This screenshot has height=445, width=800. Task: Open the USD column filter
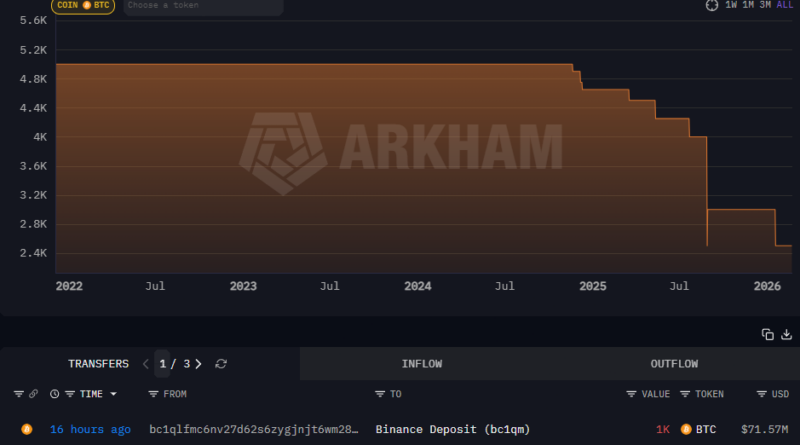(x=761, y=394)
